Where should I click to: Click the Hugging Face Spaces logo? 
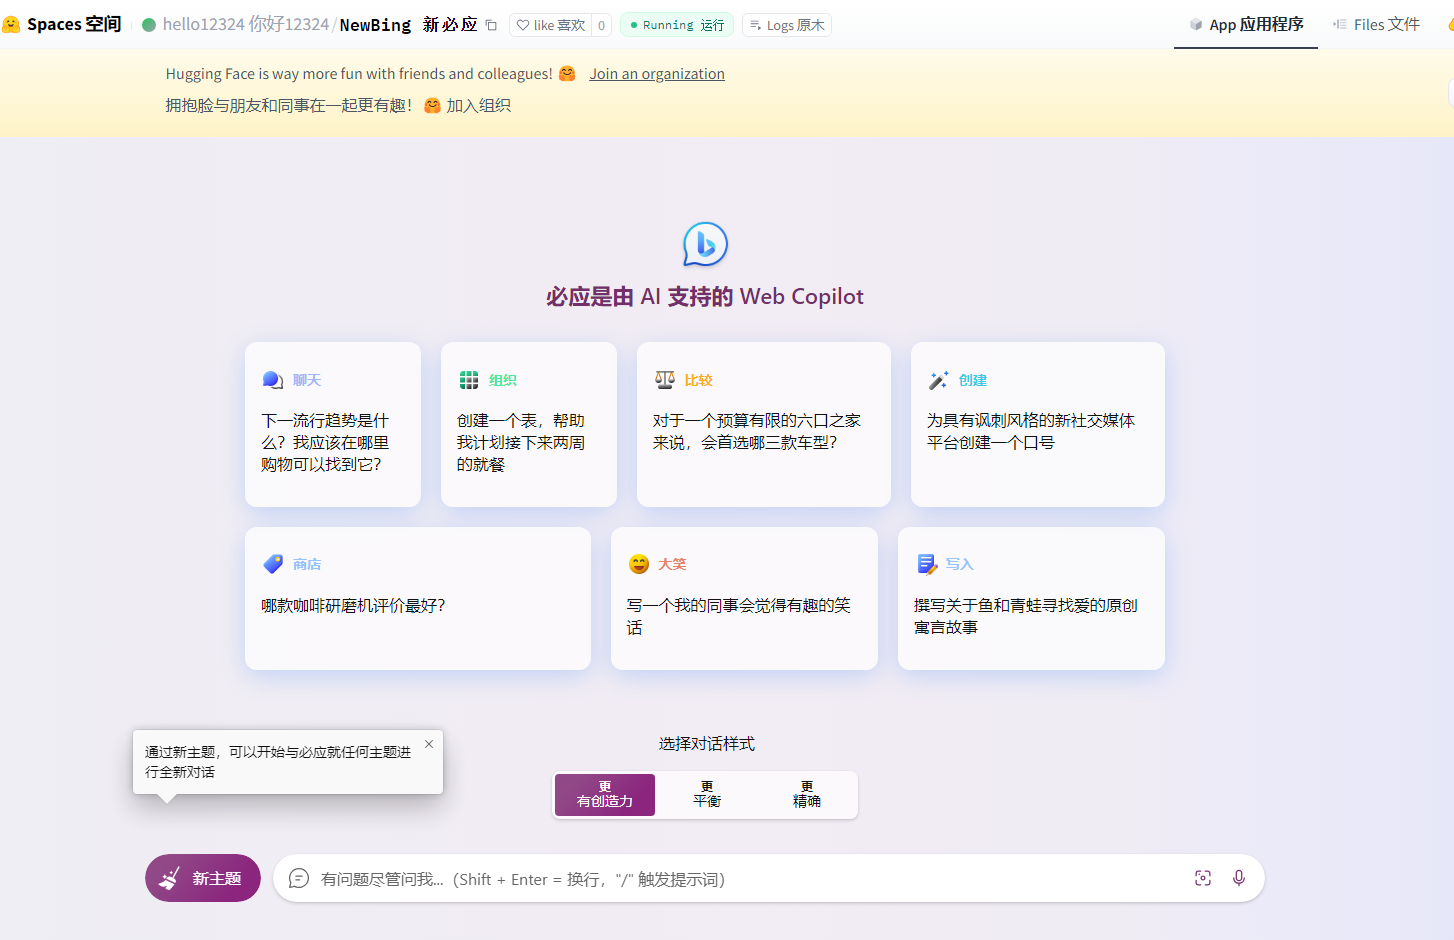(x=12, y=24)
